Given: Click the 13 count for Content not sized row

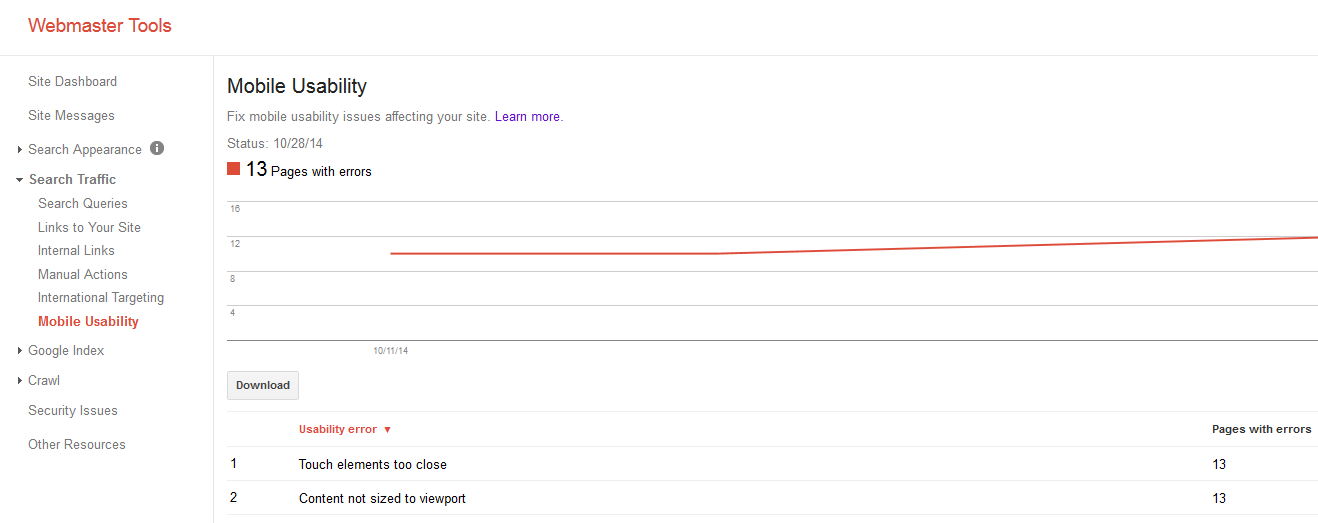Looking at the screenshot, I should pyautogui.click(x=1219, y=498).
